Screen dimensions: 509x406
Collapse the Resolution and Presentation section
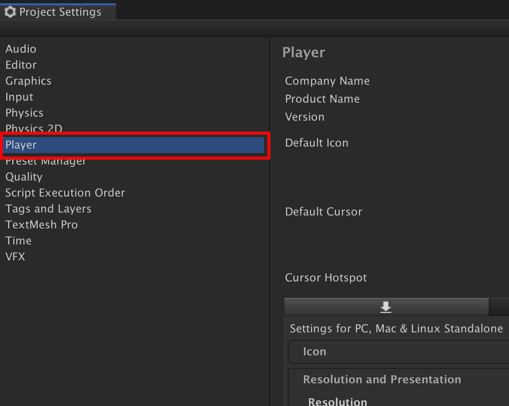point(382,380)
